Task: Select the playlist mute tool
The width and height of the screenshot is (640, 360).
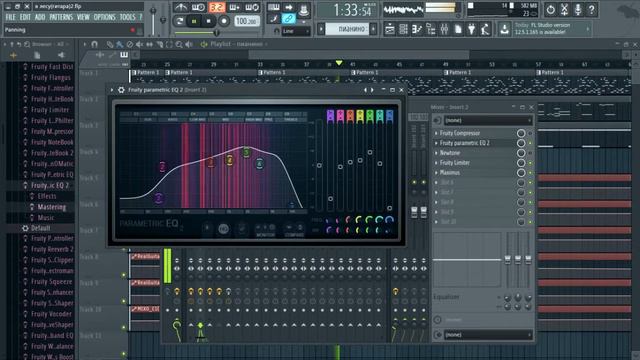Action: click(140, 44)
